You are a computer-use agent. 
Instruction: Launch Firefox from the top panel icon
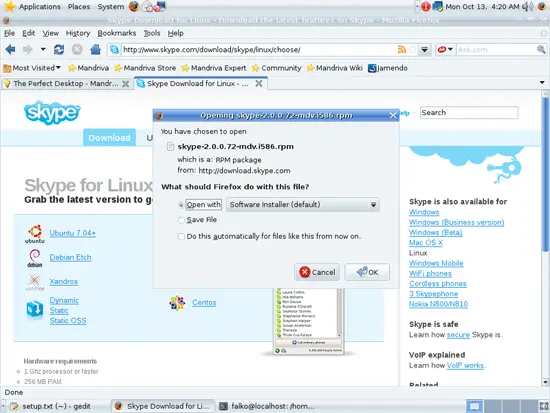click(134, 6)
